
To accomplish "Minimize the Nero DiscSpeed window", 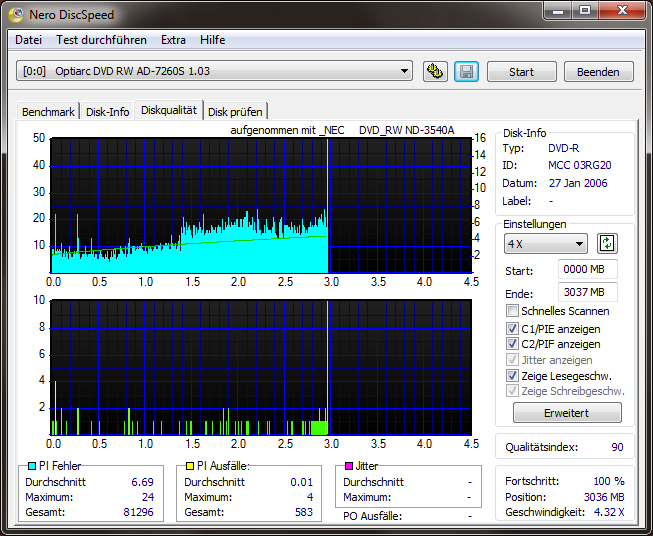I will 558,10.
